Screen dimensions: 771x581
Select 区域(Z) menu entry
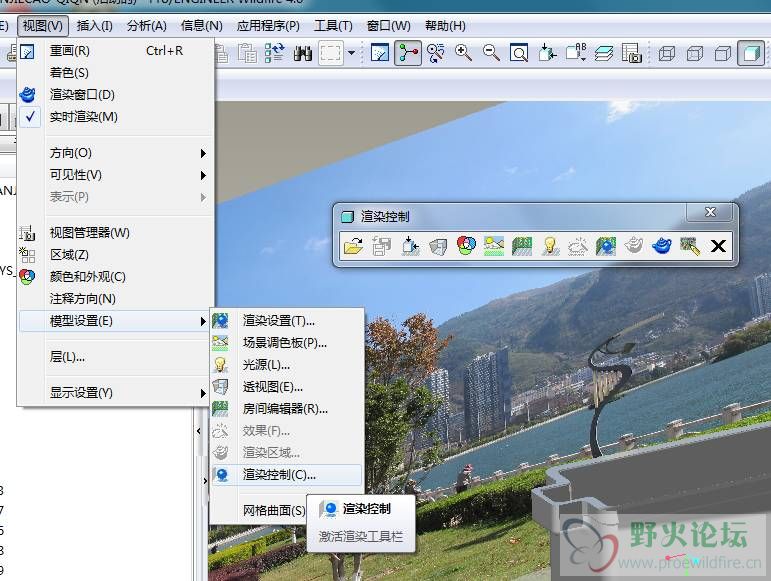click(x=116, y=255)
